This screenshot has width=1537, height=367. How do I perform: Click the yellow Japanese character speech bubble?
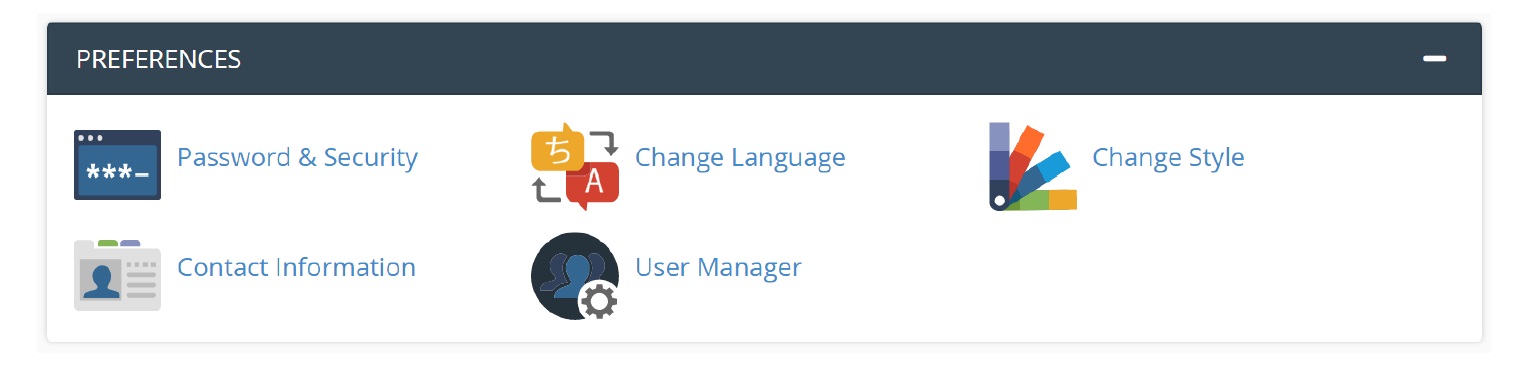[x=558, y=148]
